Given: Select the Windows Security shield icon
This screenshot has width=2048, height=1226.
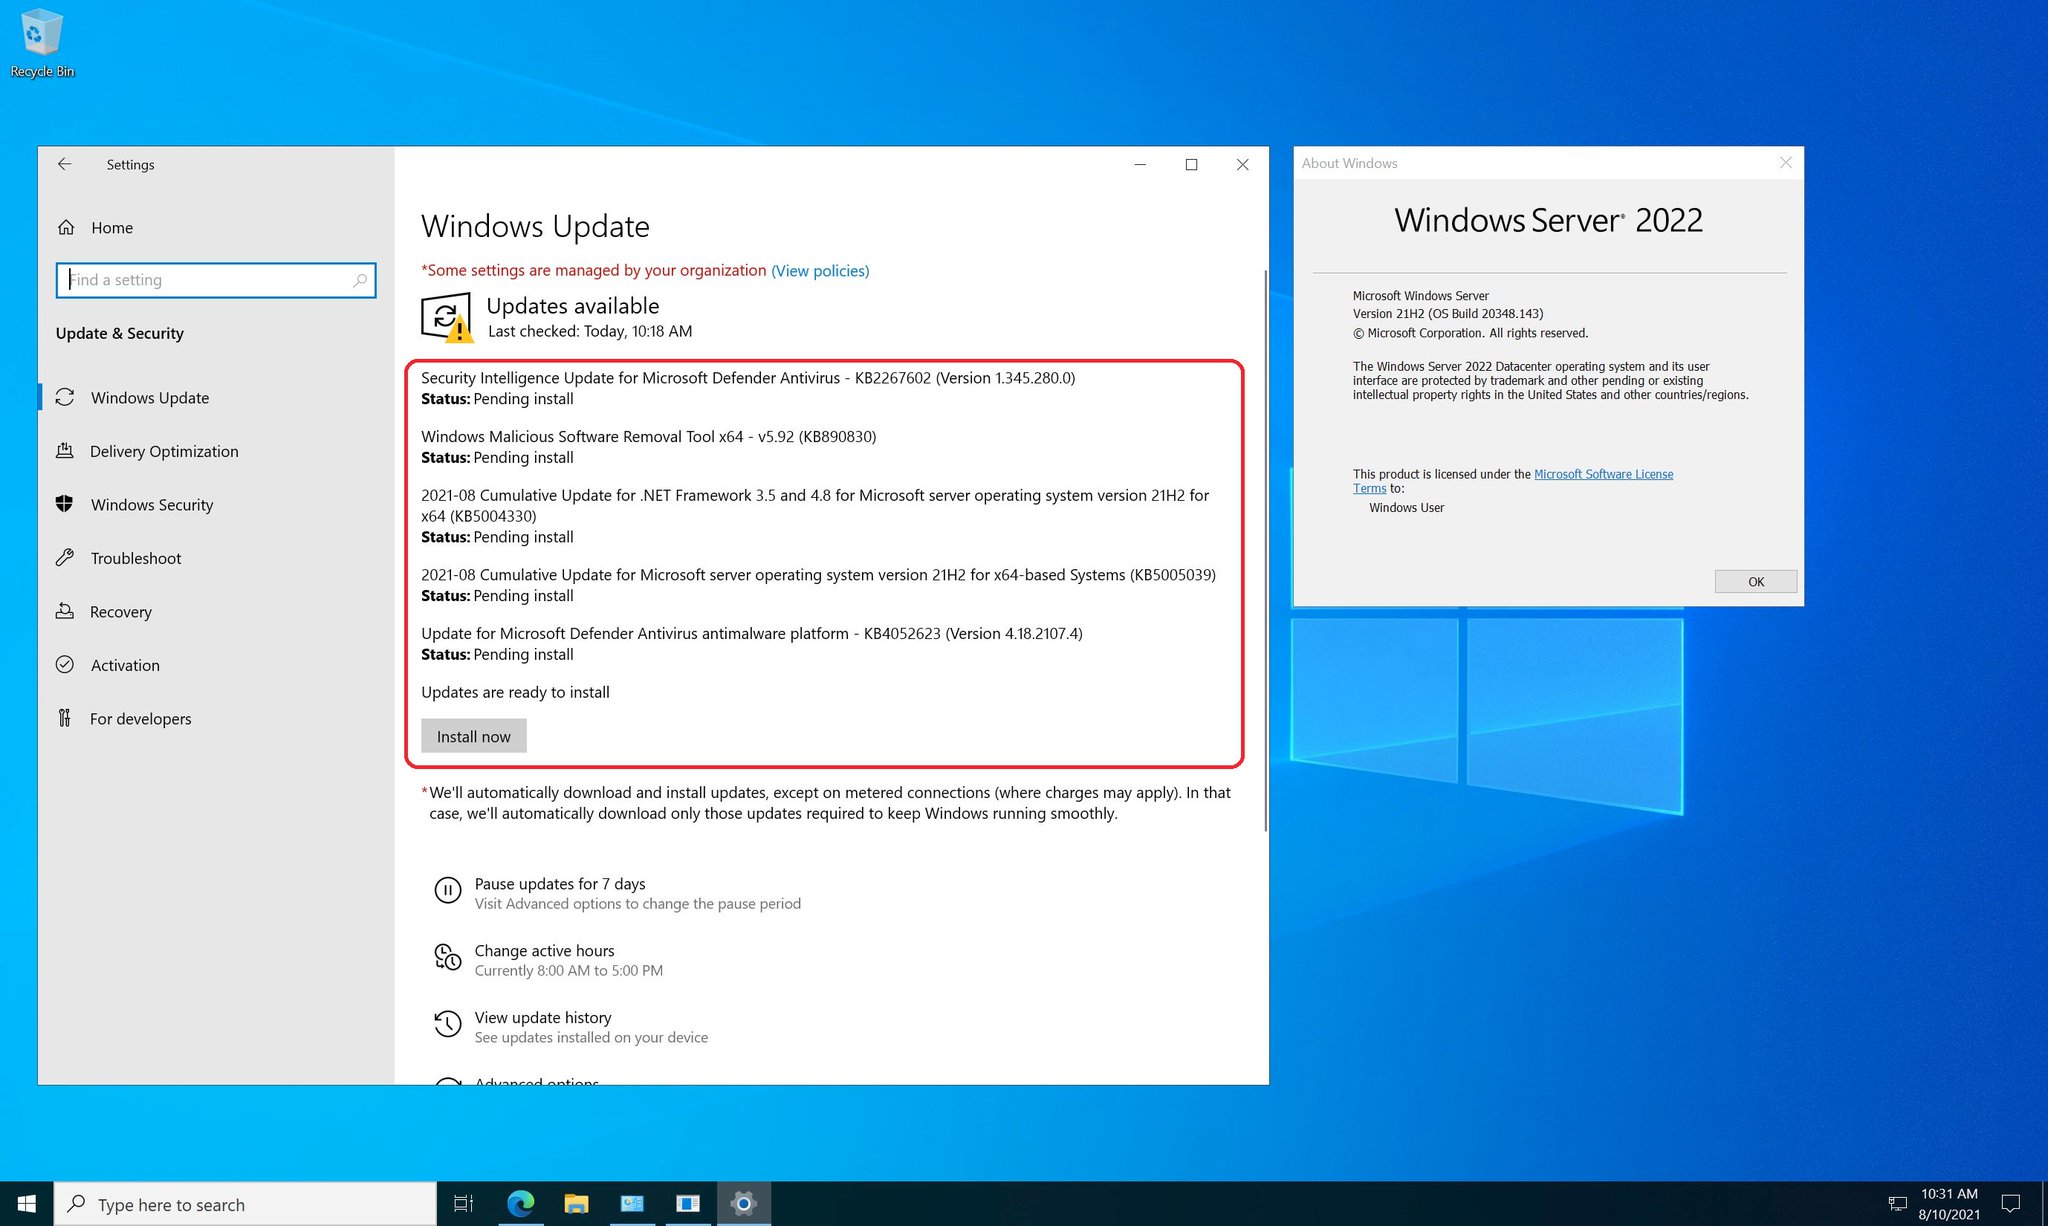Looking at the screenshot, I should pyautogui.click(x=66, y=504).
